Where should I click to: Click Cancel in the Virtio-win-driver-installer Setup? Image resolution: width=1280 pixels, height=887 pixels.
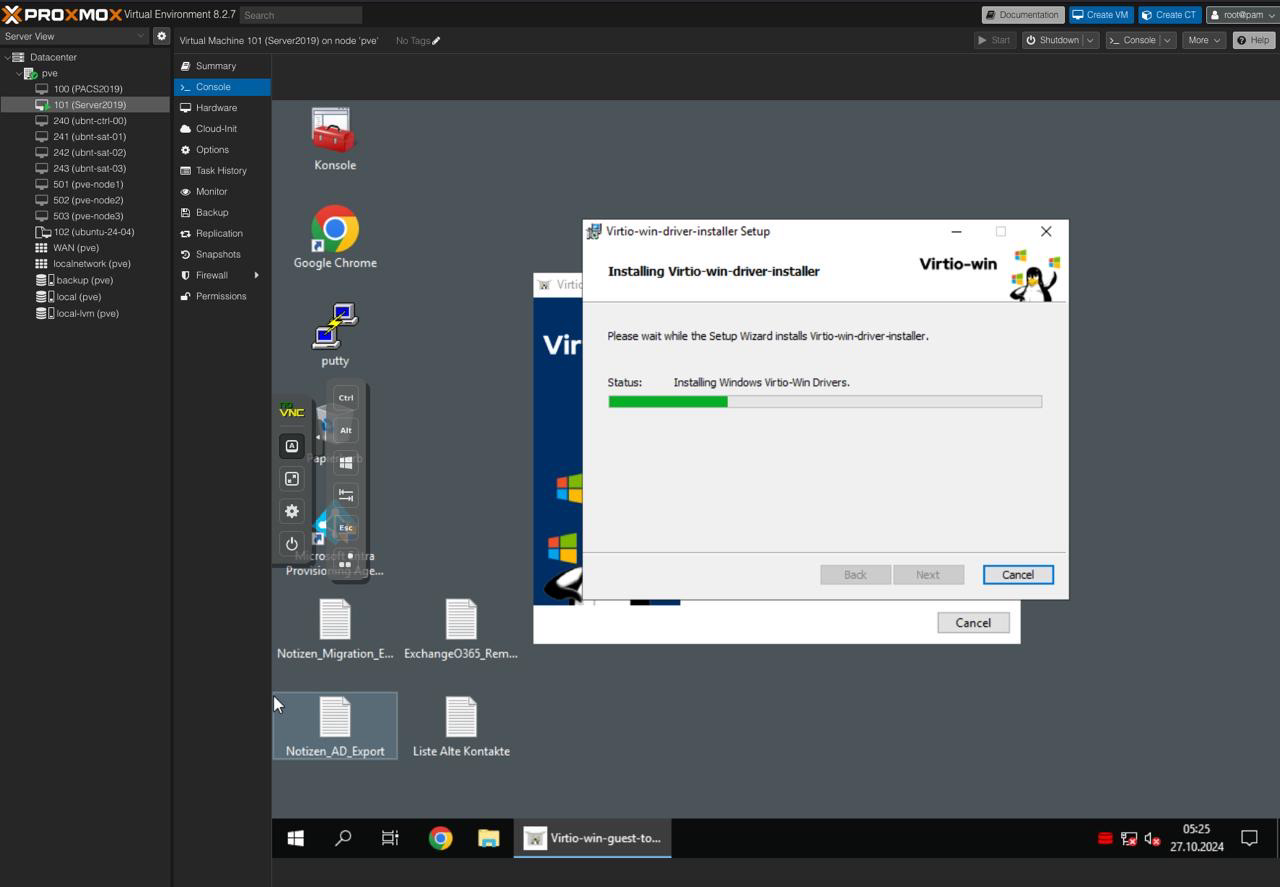1018,574
